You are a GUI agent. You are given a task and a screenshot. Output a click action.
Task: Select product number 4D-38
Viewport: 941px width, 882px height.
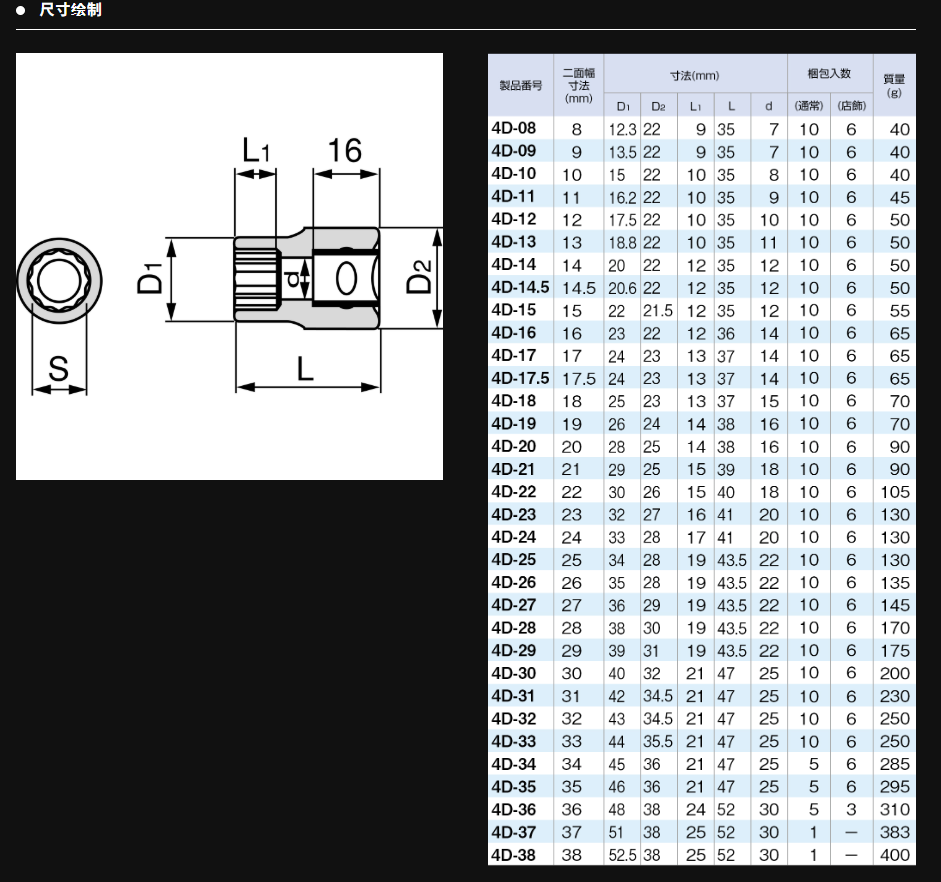[514, 855]
